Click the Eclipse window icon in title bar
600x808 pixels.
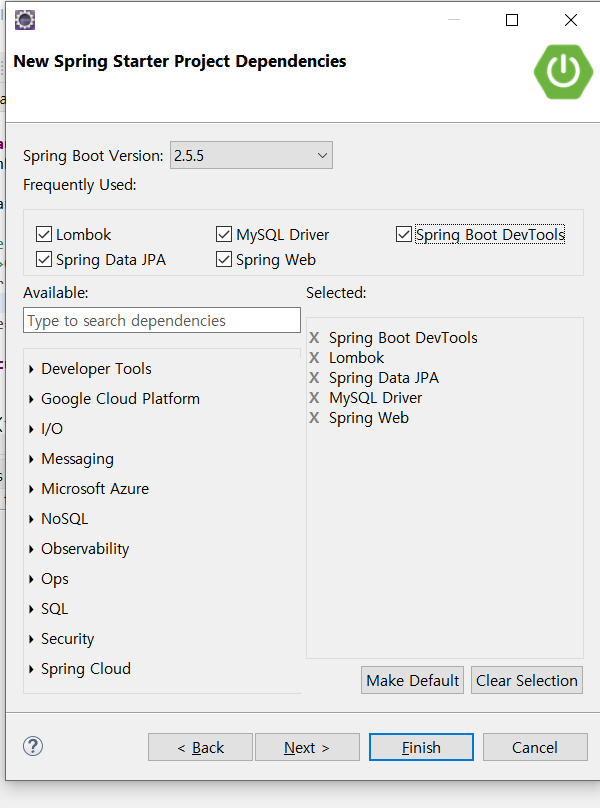(25, 20)
